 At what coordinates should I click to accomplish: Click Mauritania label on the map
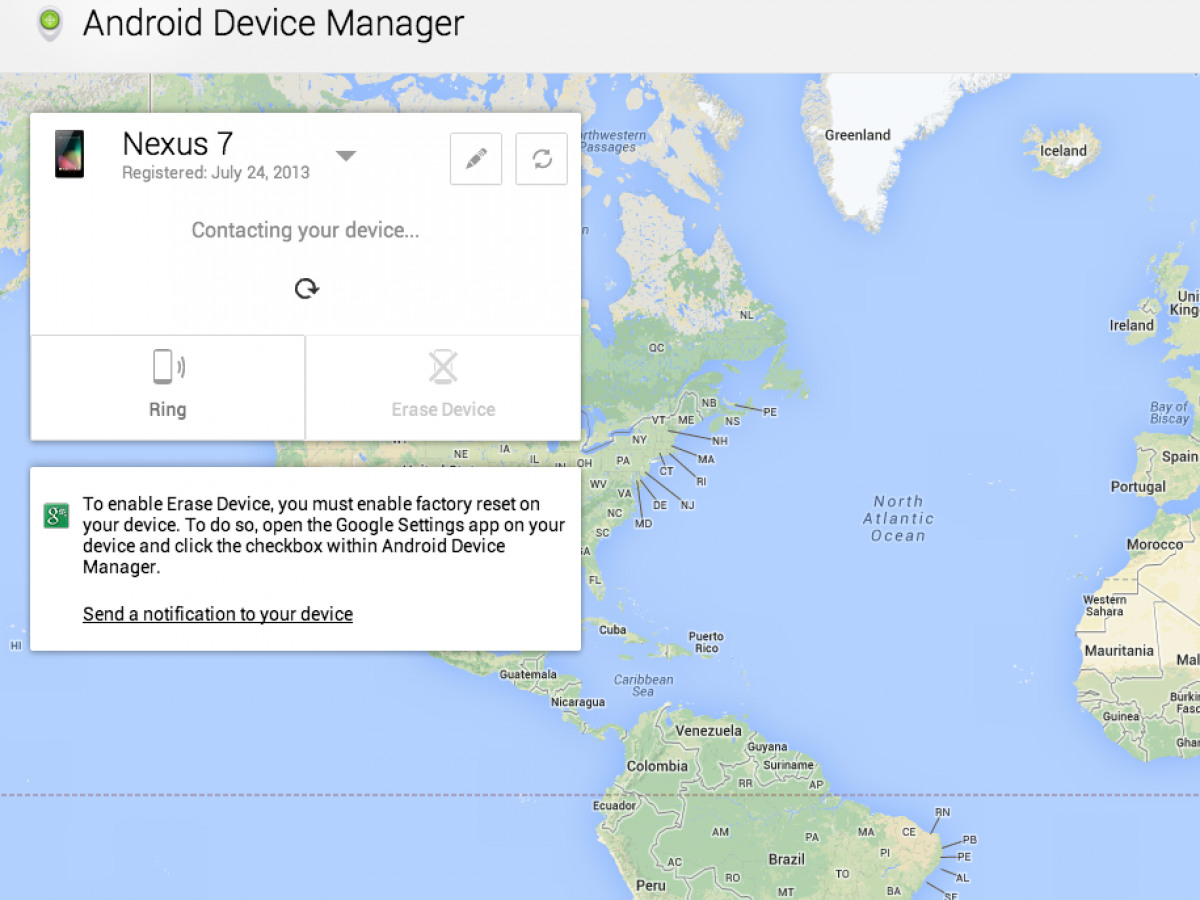(x=1119, y=650)
